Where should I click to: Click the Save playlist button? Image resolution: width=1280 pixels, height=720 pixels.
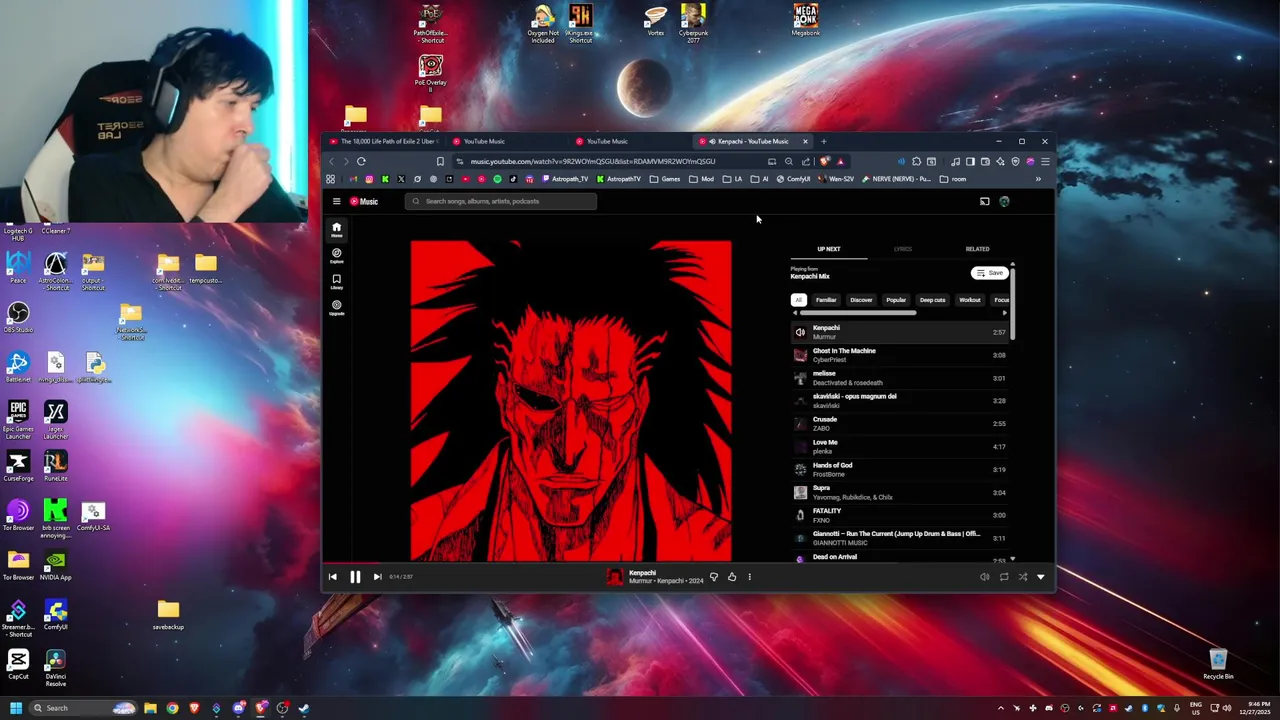click(x=990, y=273)
